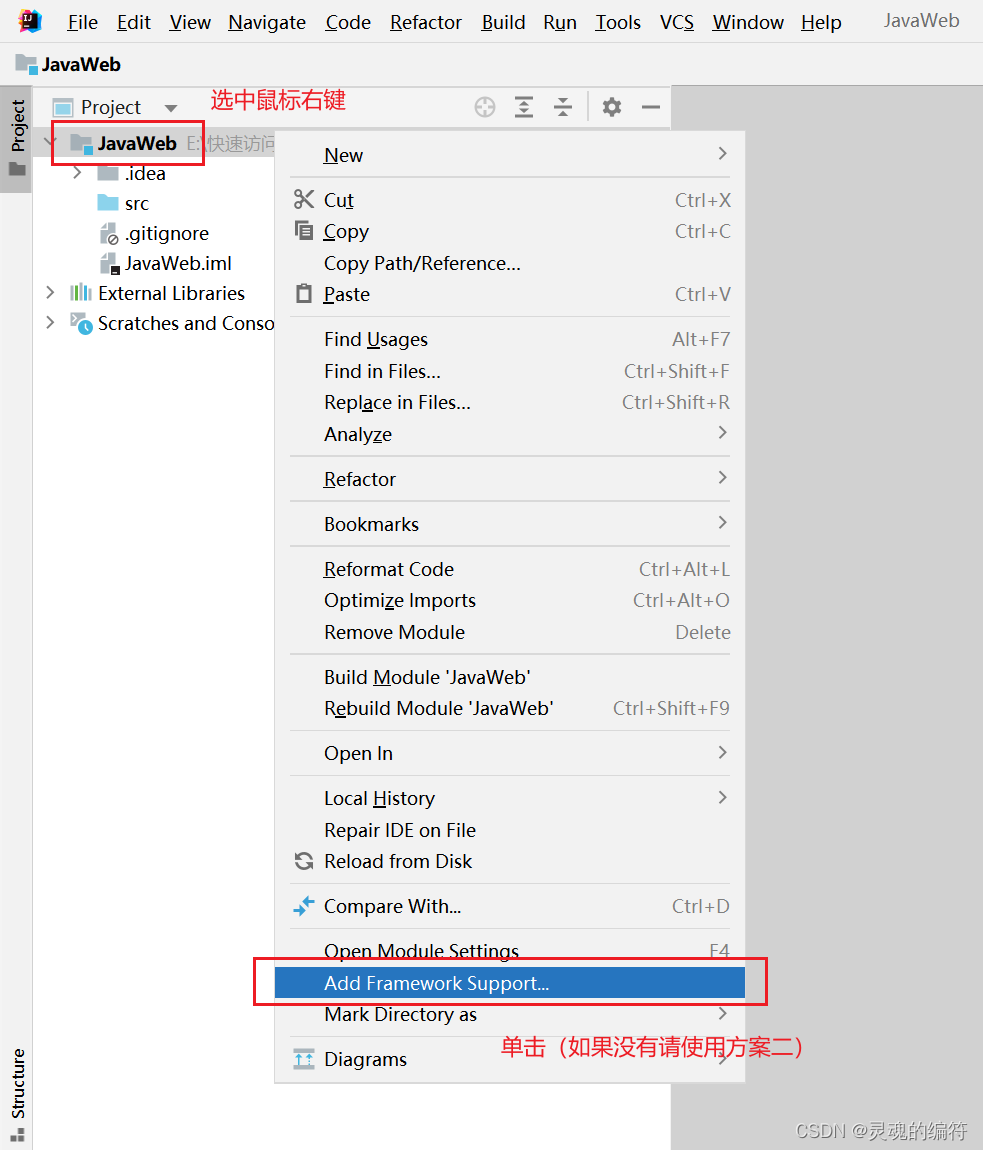Open the Help menu
This screenshot has height=1150, width=983.
coord(821,23)
